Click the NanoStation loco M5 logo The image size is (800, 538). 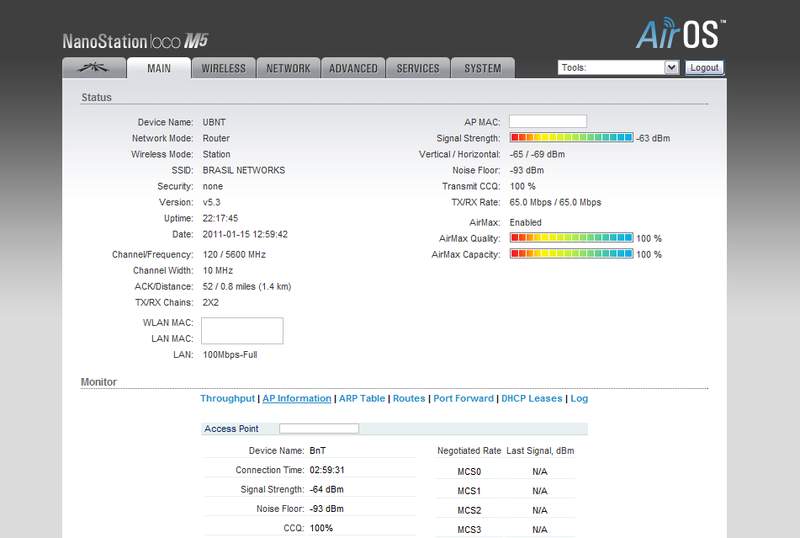tap(135, 41)
